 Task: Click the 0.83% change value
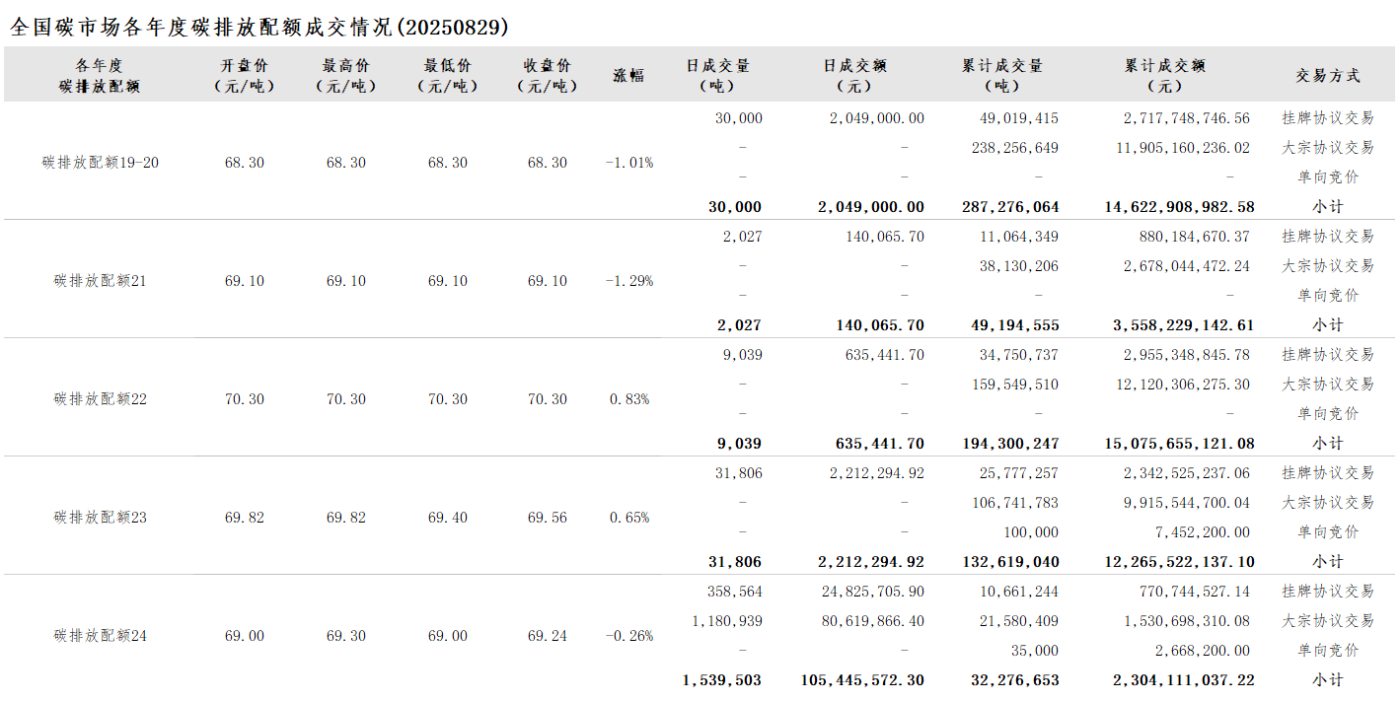coord(629,399)
